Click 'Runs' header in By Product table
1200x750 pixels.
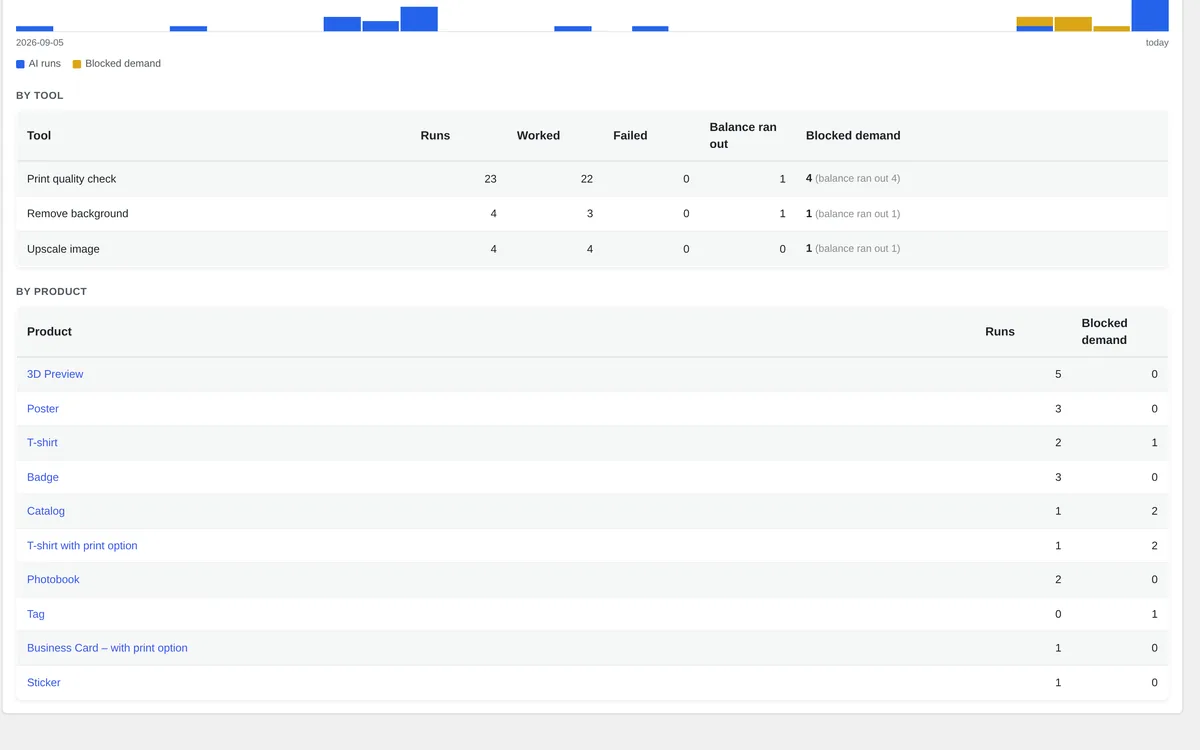[1000, 331]
